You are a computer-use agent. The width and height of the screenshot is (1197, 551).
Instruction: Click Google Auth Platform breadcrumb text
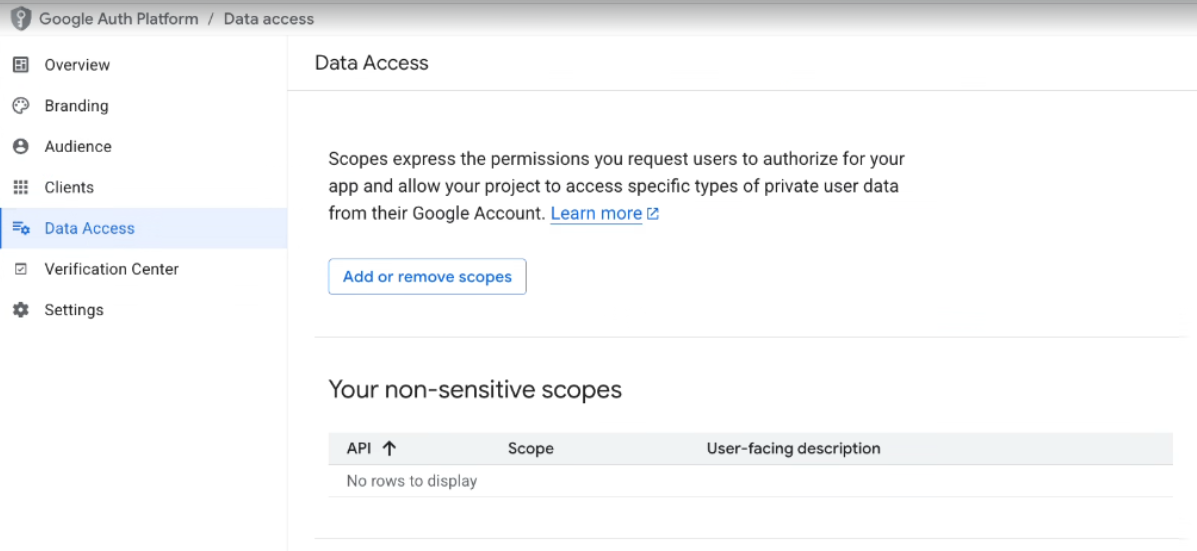pos(118,19)
